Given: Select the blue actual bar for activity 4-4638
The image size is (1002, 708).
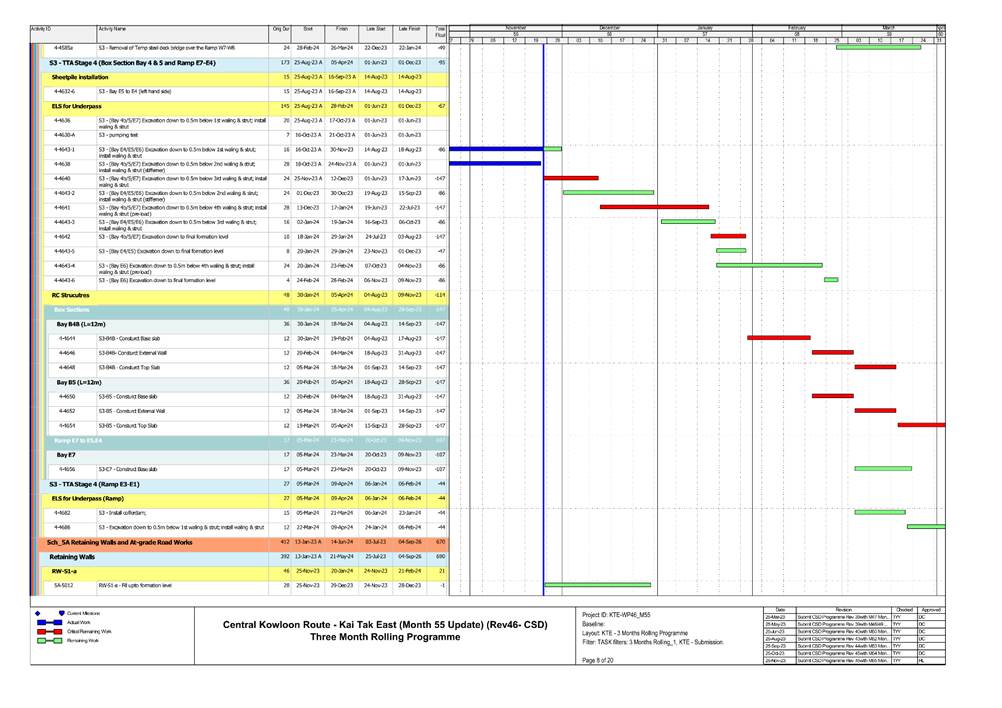Looking at the screenshot, I should [x=495, y=163].
